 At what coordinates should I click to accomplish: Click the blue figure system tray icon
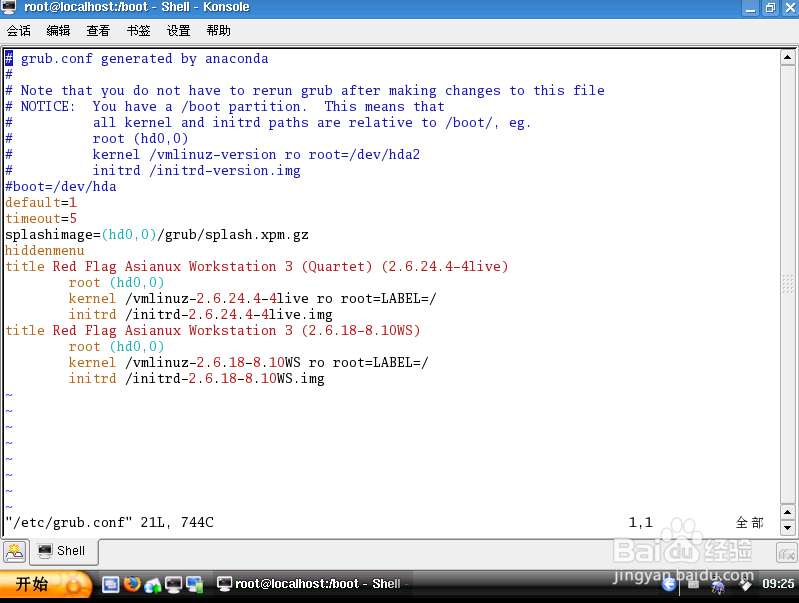pyautogui.click(x=718, y=586)
